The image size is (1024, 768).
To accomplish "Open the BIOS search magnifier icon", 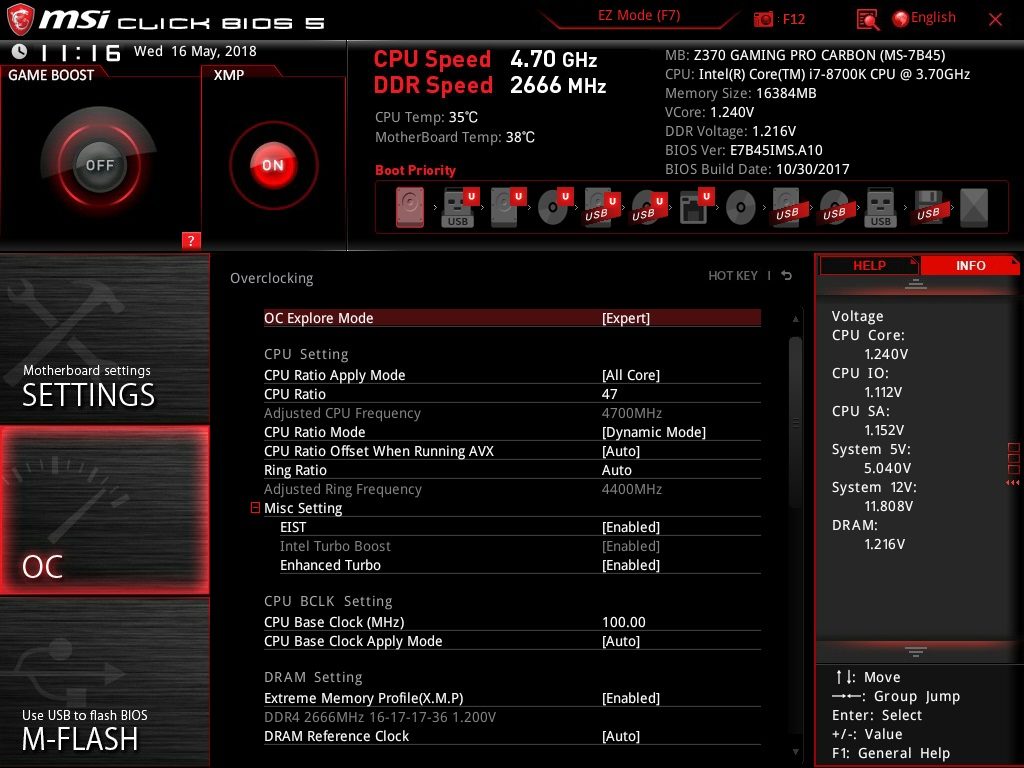I will pos(868,19).
